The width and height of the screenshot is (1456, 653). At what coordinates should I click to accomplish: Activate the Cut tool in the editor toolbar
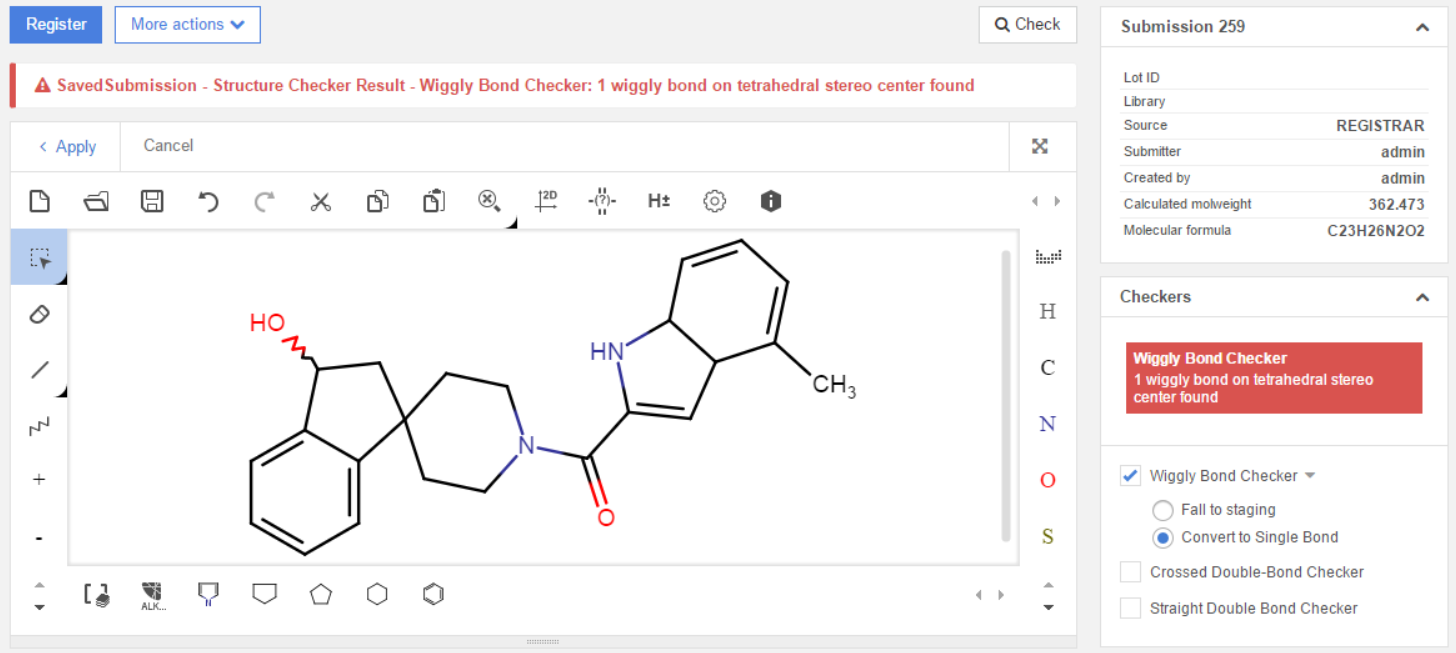(321, 201)
